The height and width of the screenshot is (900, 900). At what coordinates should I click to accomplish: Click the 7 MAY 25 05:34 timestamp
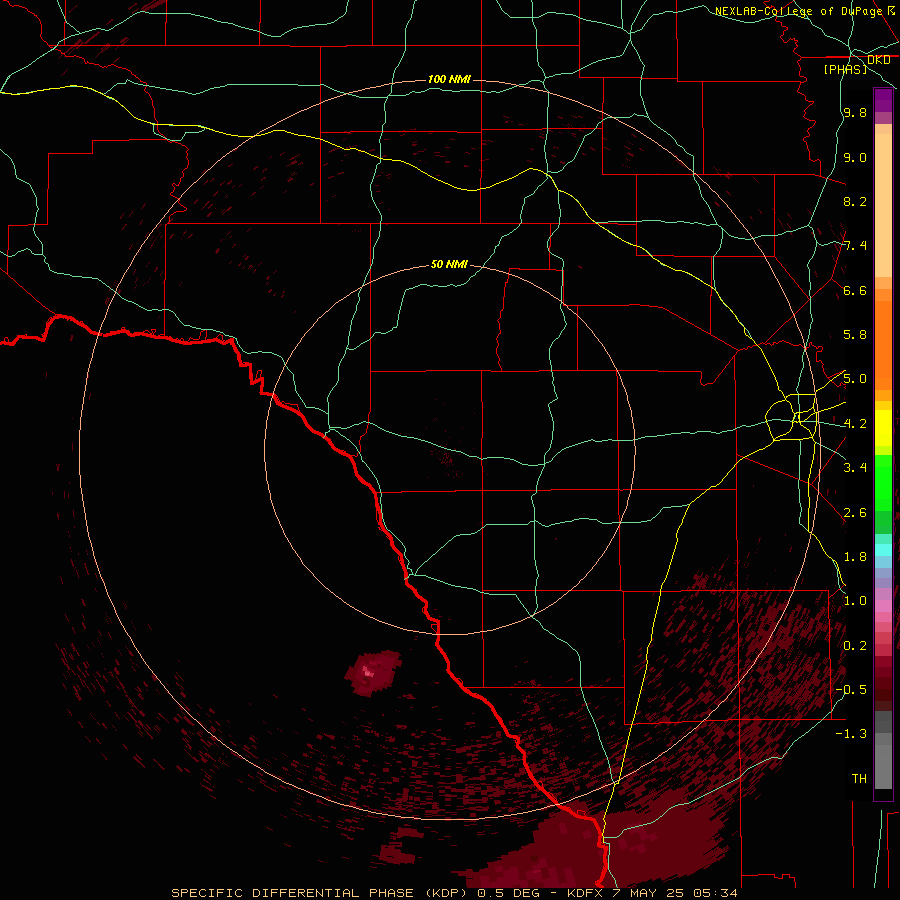click(676, 893)
